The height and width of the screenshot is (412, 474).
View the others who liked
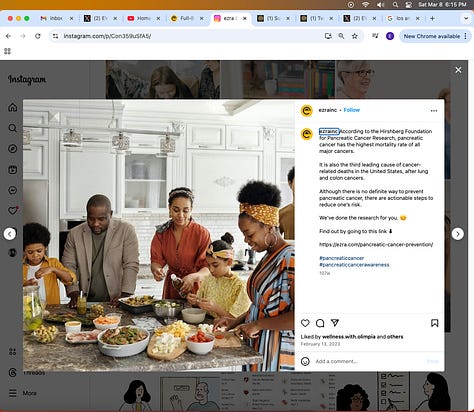(x=395, y=337)
